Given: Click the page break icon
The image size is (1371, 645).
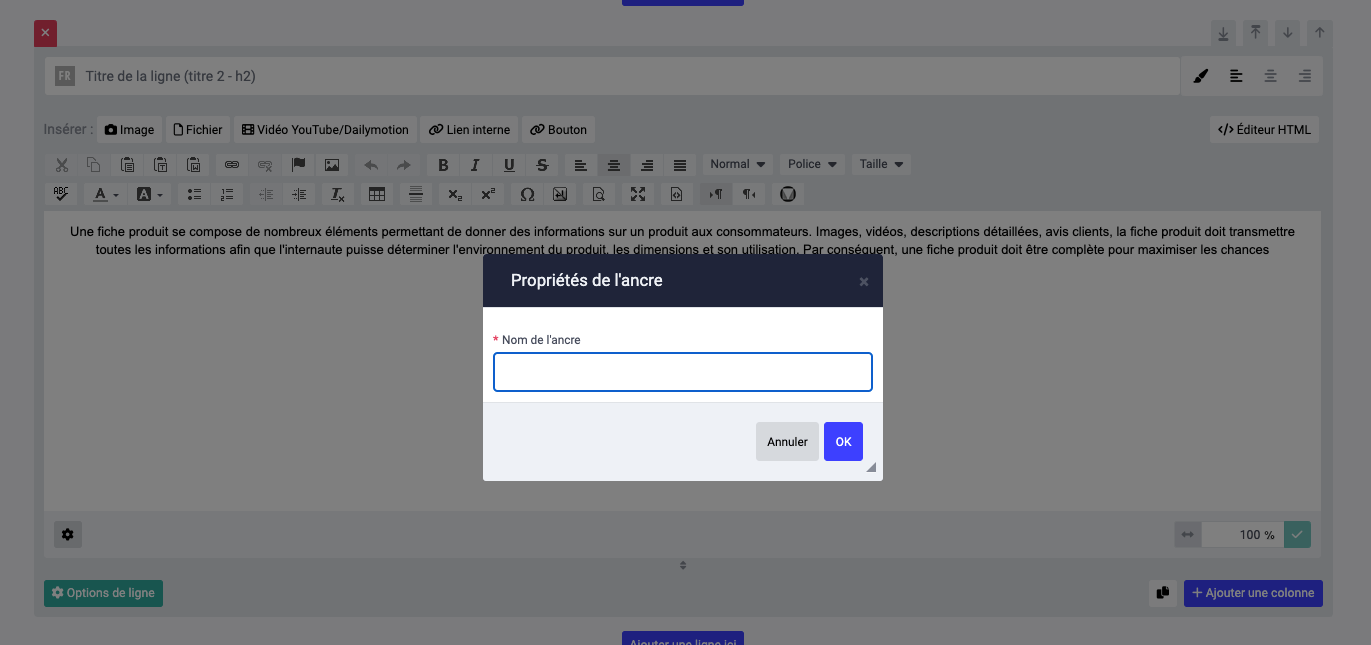Looking at the screenshot, I should point(560,194).
